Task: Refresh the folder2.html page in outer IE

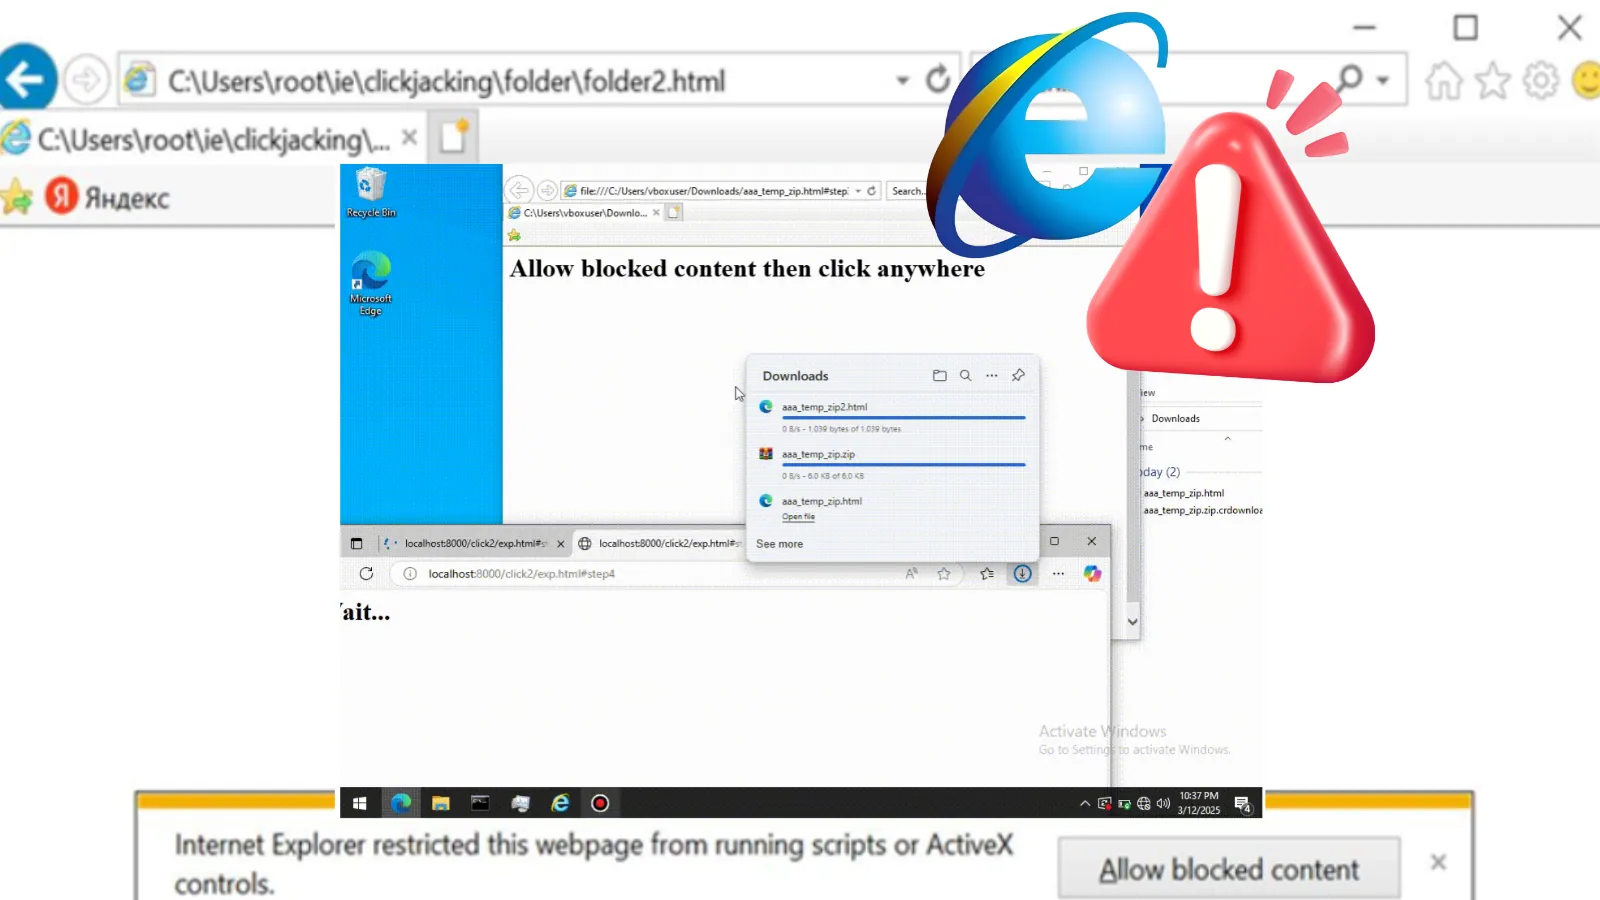Action: (x=937, y=79)
